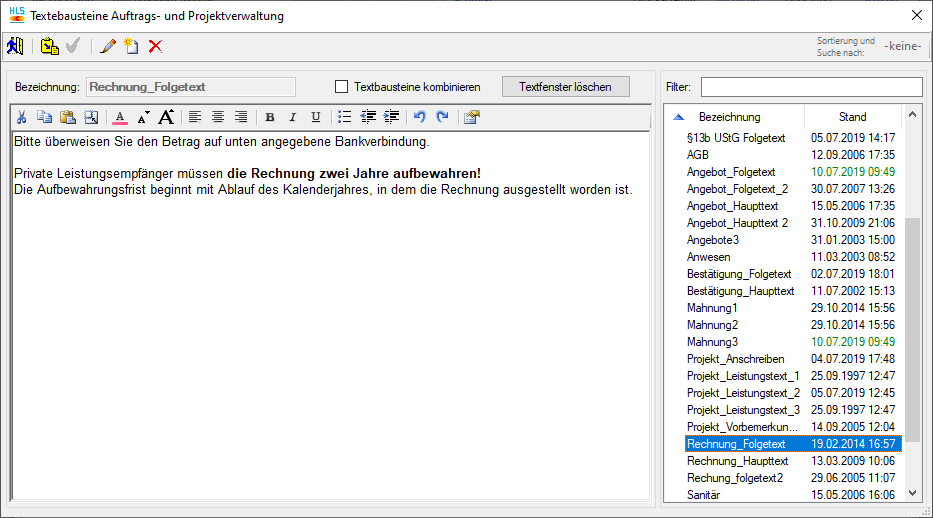Click the exit door icon in toolbar
Screen dimensions: 933x518
pyautogui.click(x=14, y=46)
